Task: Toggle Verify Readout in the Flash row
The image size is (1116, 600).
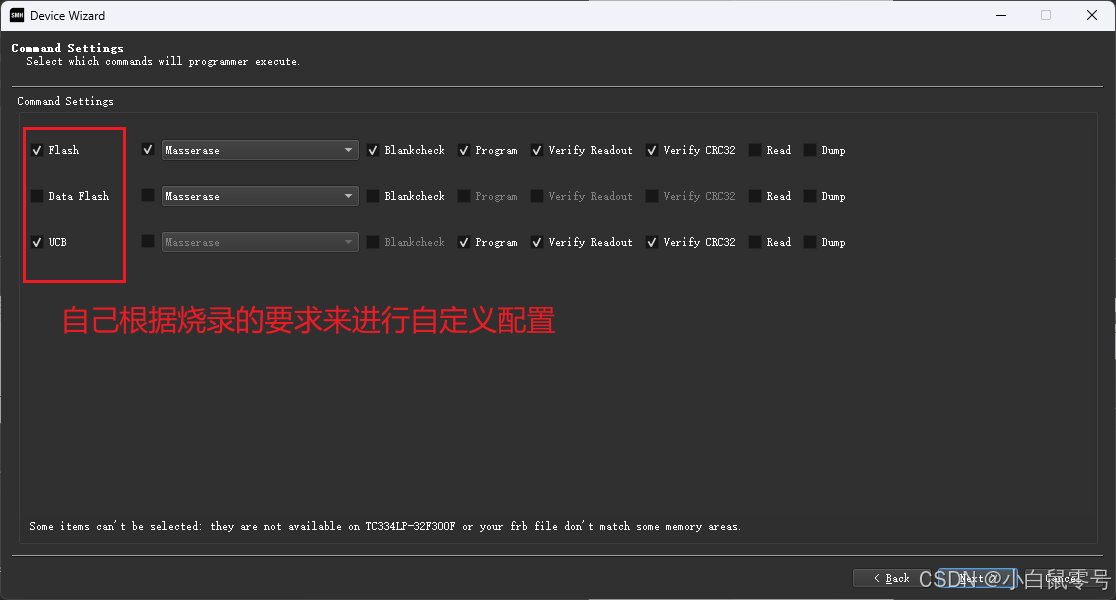Action: 537,149
